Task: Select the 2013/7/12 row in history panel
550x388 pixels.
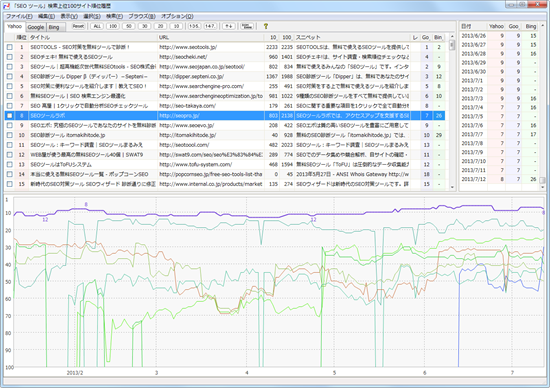Action: (499, 179)
